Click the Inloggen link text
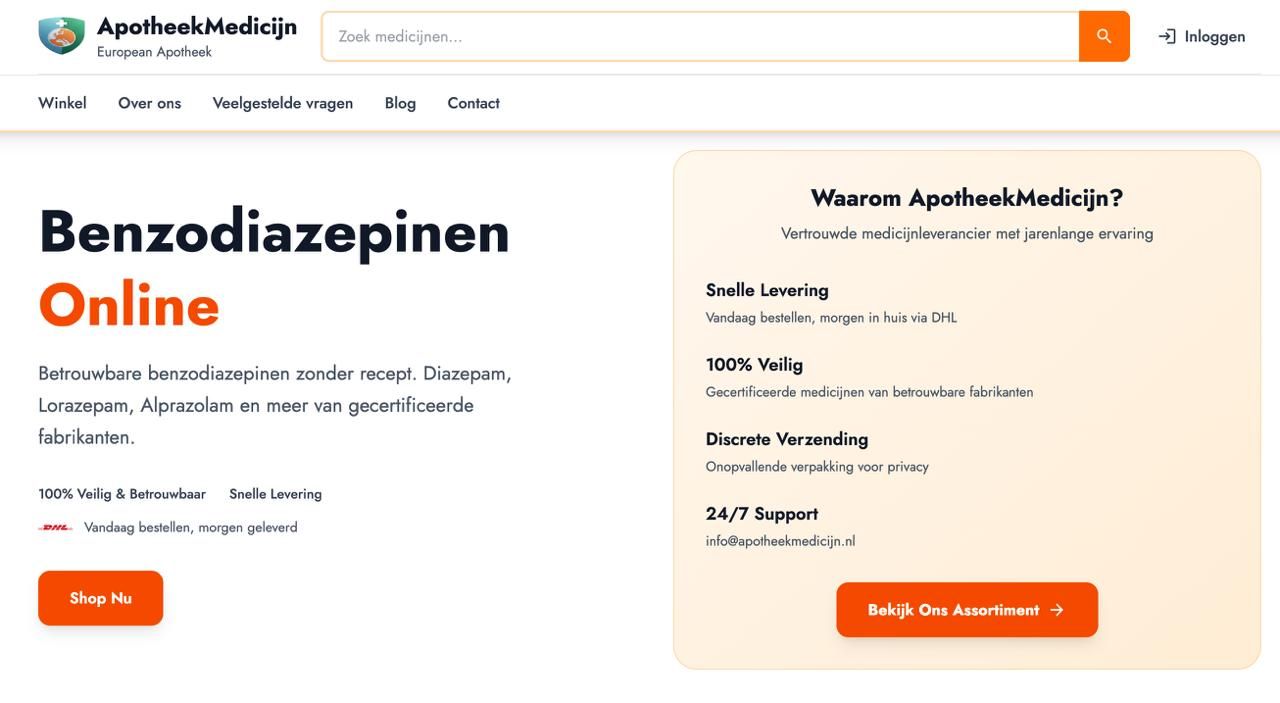Viewport: 1280px width, 703px height. click(1214, 36)
